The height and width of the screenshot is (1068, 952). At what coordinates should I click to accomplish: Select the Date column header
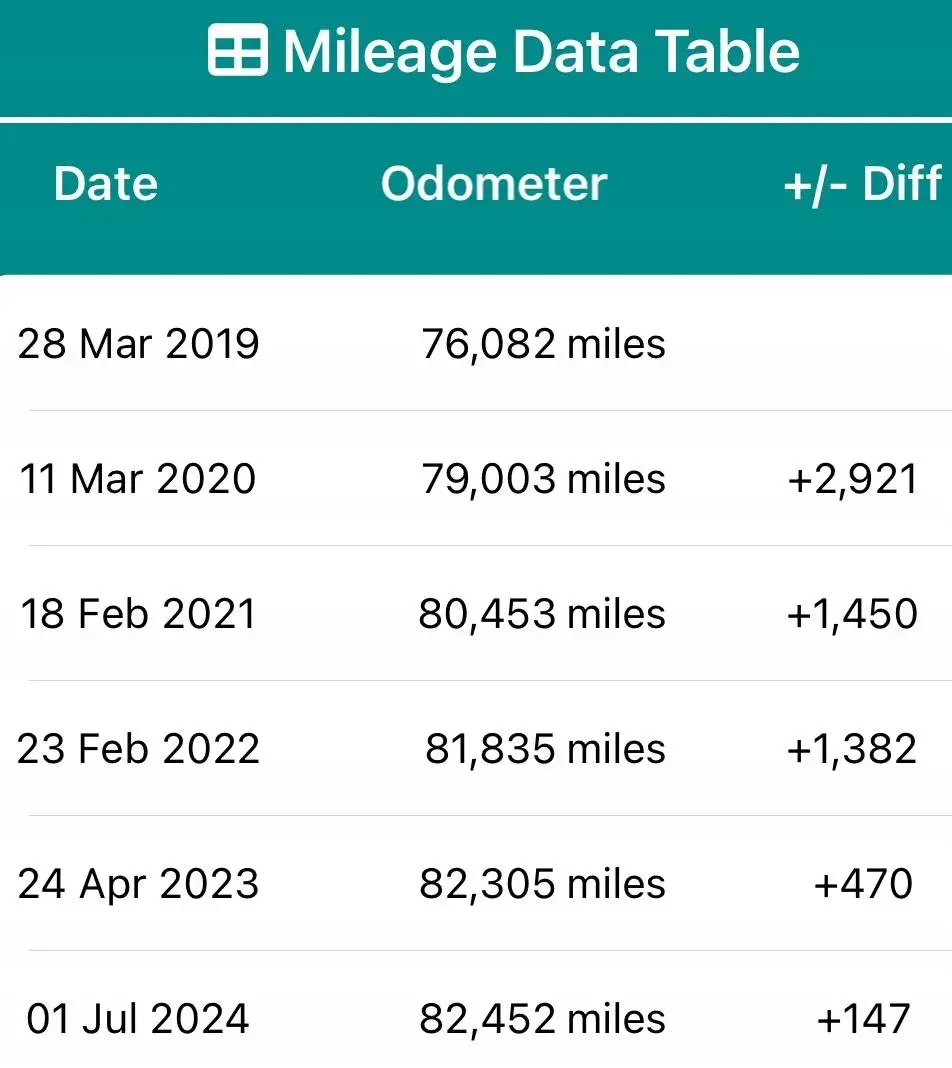[x=105, y=184]
